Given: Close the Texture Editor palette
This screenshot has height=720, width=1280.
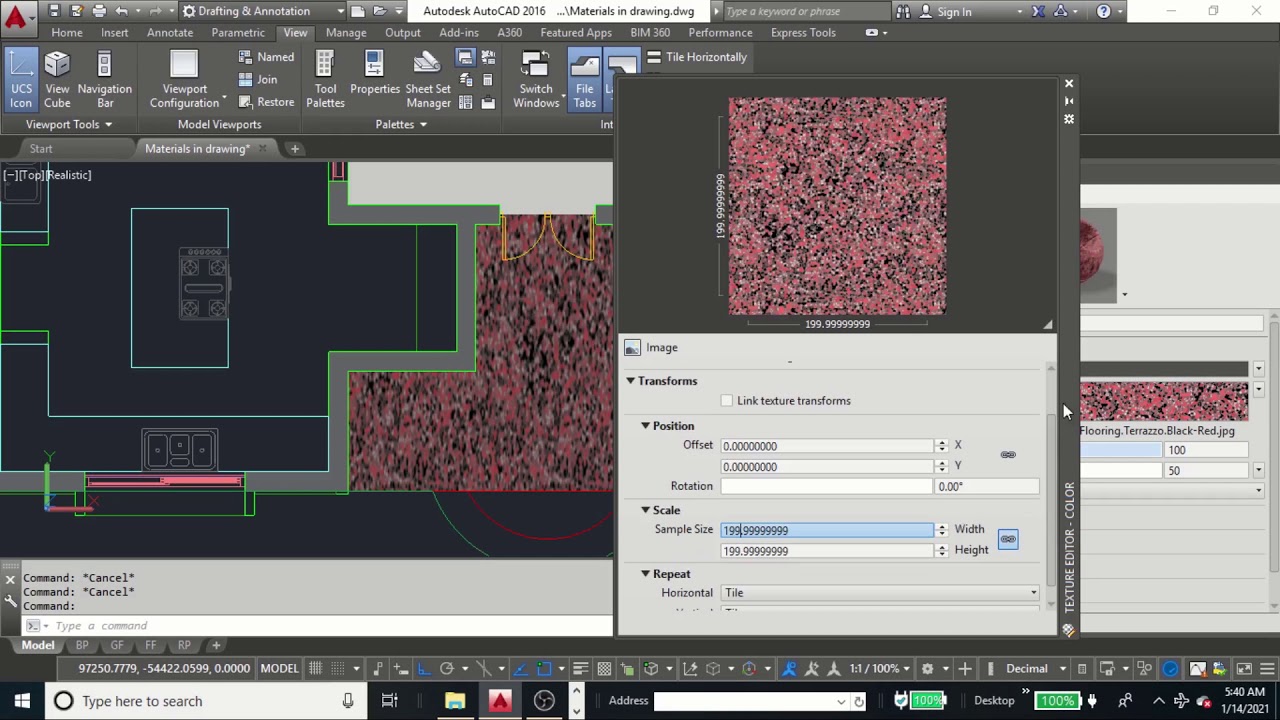Looking at the screenshot, I should 1068,84.
